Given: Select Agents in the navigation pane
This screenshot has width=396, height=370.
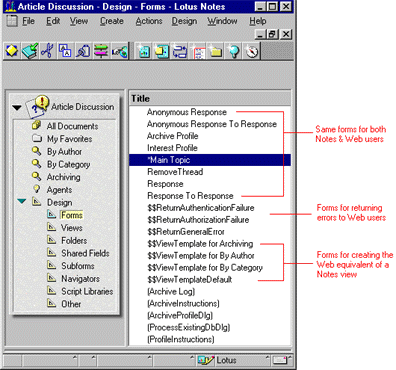Looking at the screenshot, I should [59, 190].
